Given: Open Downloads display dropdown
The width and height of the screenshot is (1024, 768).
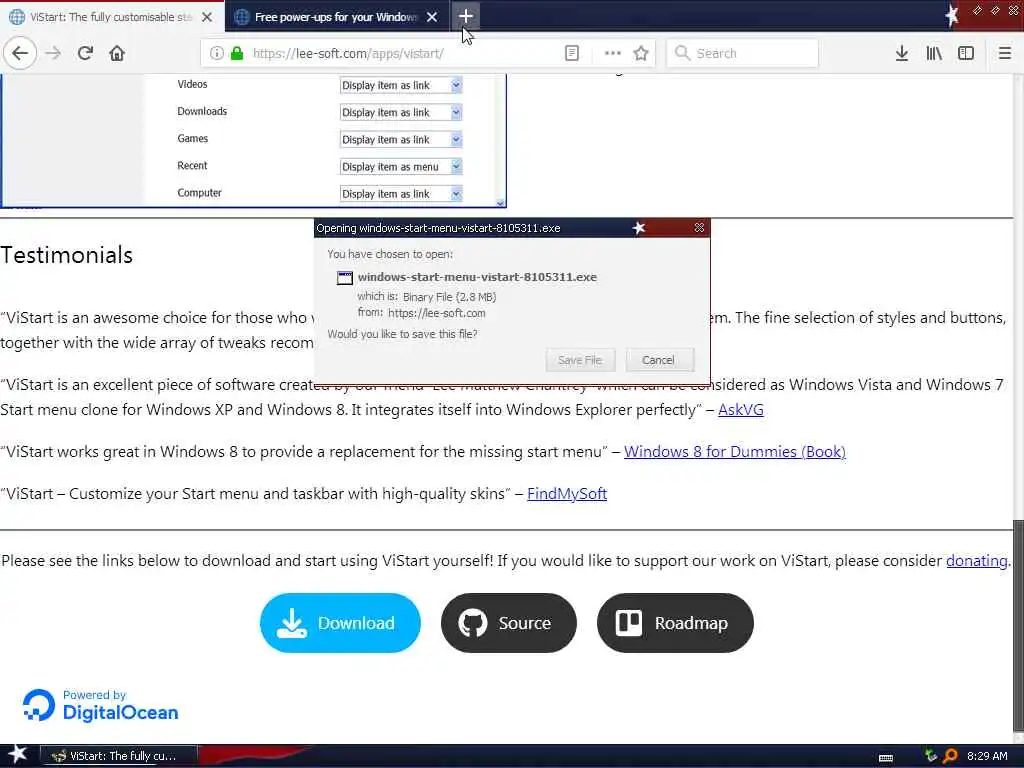Looking at the screenshot, I should click(401, 112).
